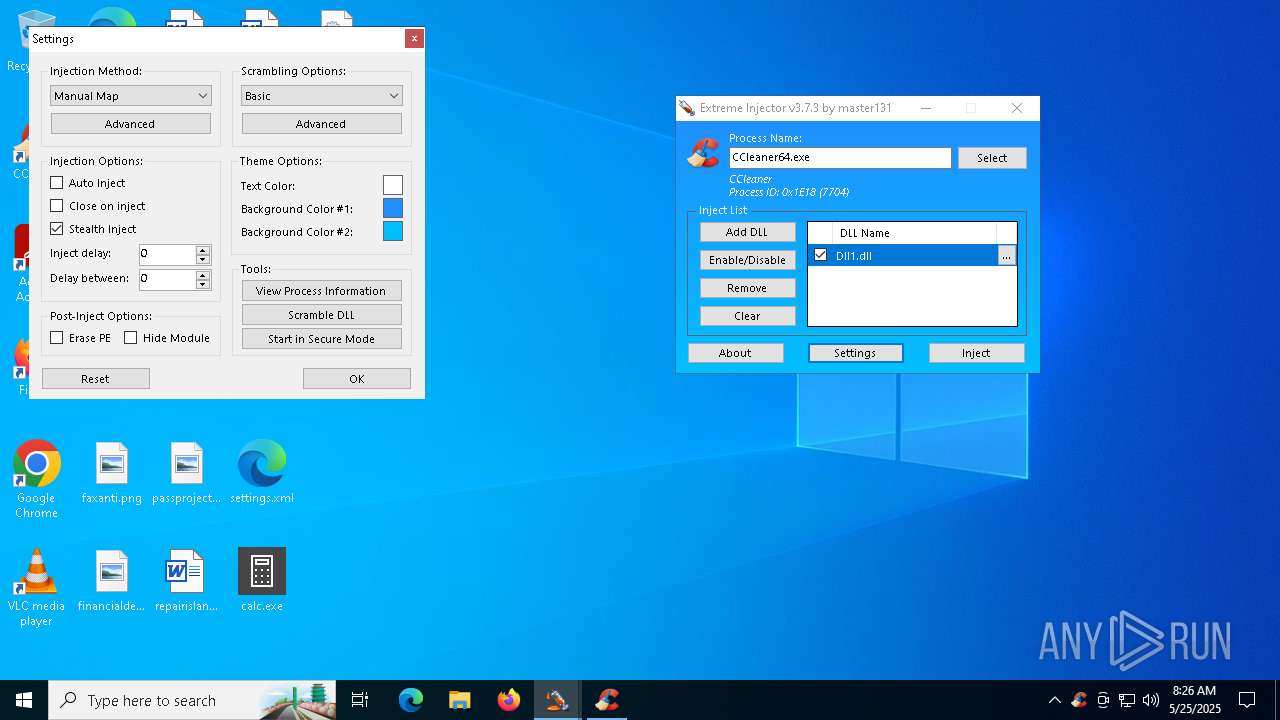Viewport: 1280px width, 720px height.
Task: Click View Process Information
Action: [322, 291]
